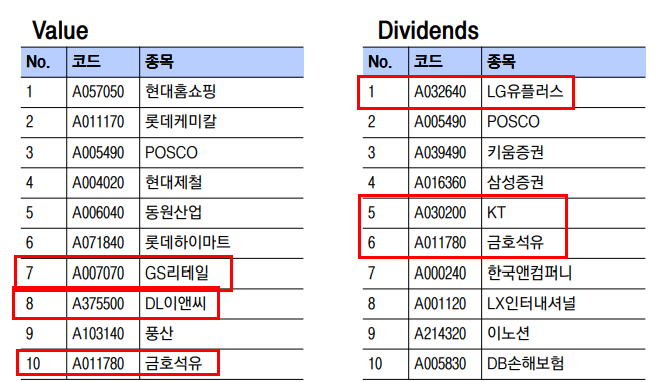Viewport: 659px width, 382px height.
Task: Select the stock name LG유플러스
Action: coord(525,92)
